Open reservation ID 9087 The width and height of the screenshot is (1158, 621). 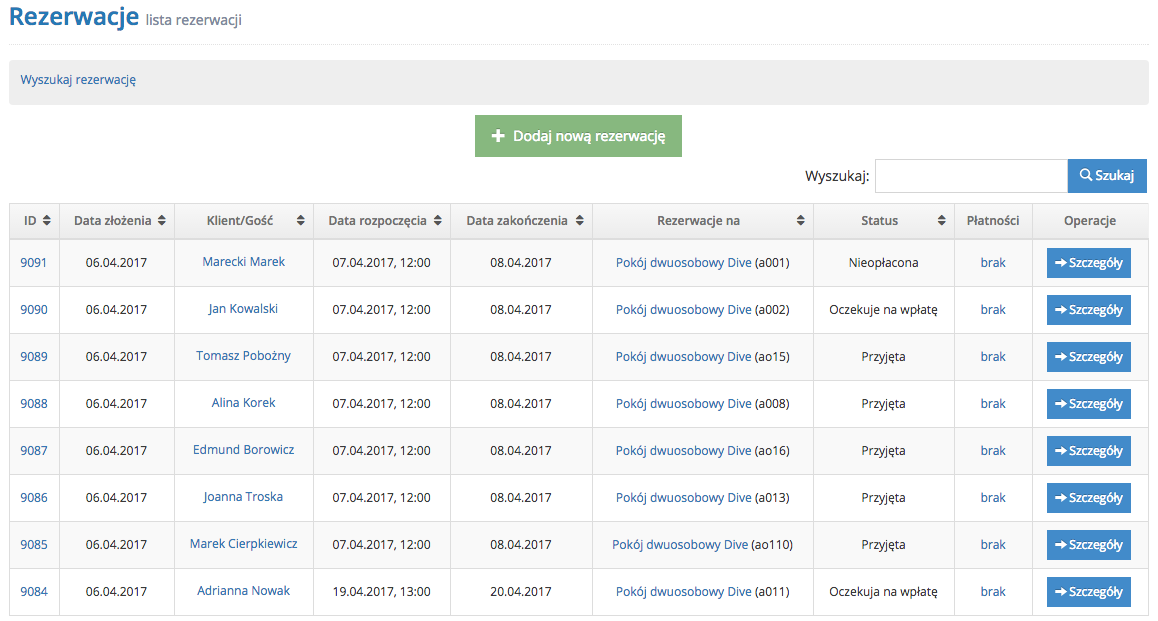coord(34,451)
